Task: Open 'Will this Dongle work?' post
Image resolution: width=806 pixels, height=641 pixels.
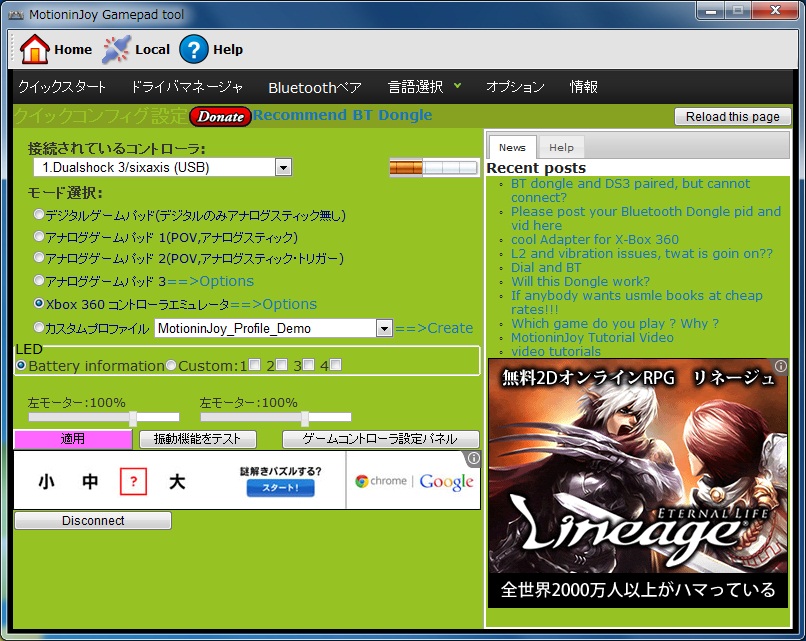Action: tap(580, 281)
